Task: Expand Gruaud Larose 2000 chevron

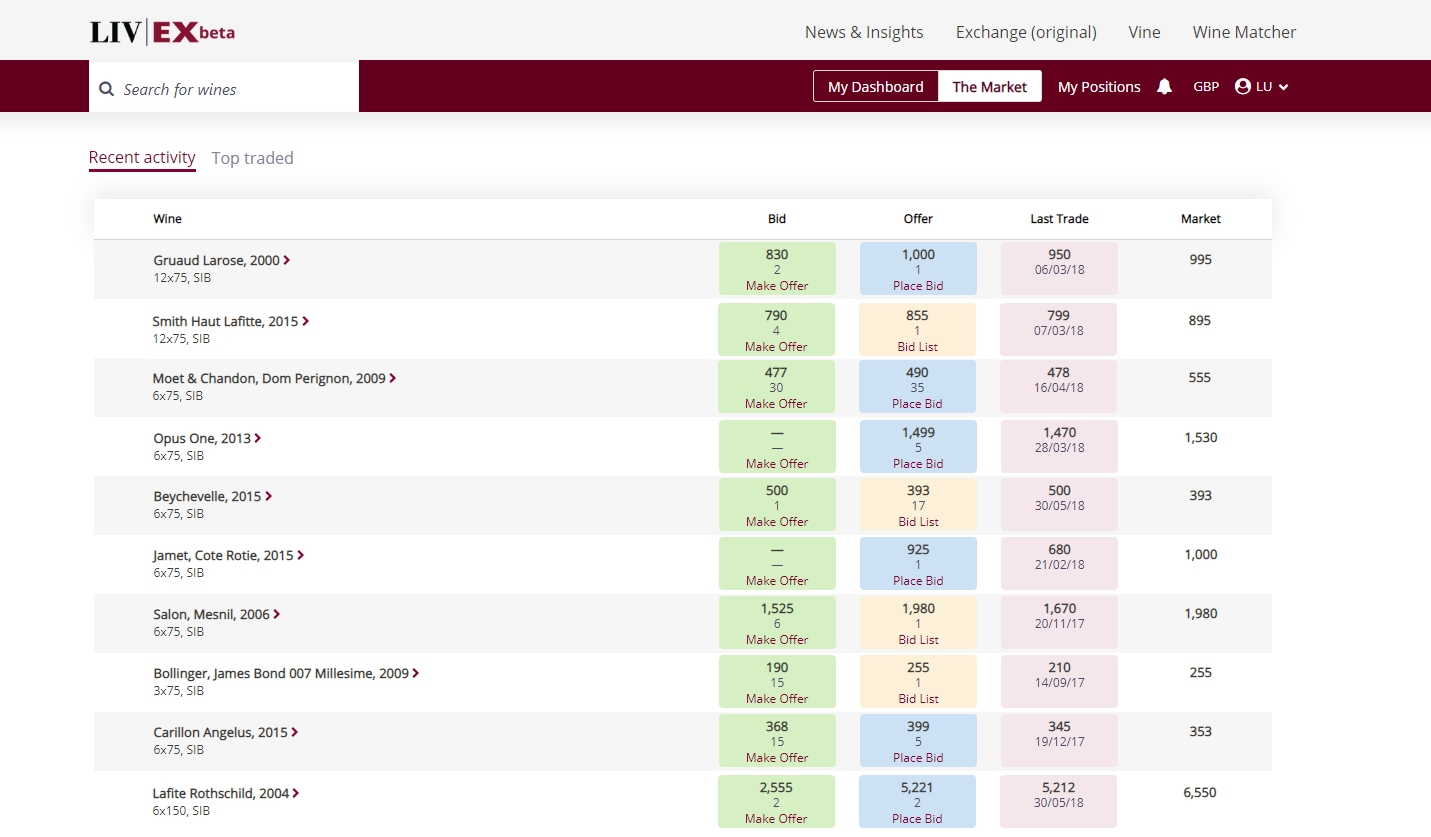Action: pos(287,260)
